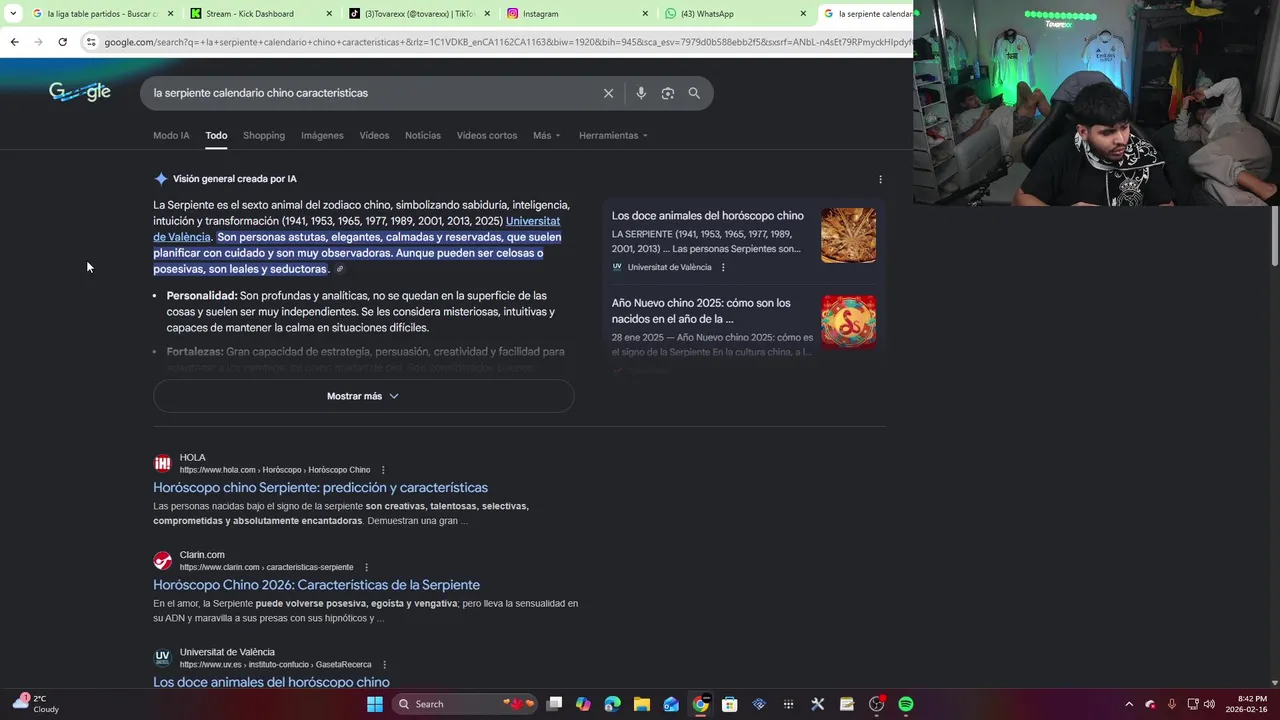Select the Imágenes results tab
This screenshot has height=720, width=1280.
pyautogui.click(x=322, y=135)
